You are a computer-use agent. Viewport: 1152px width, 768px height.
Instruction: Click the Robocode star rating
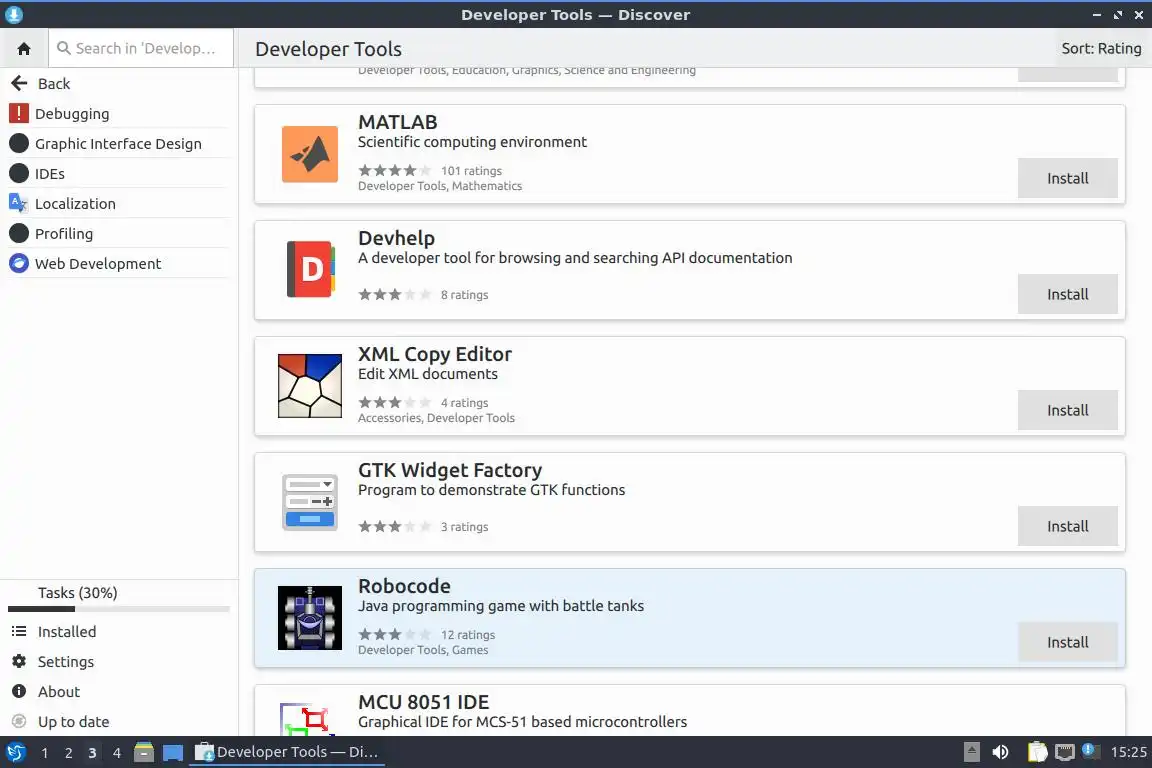[395, 634]
